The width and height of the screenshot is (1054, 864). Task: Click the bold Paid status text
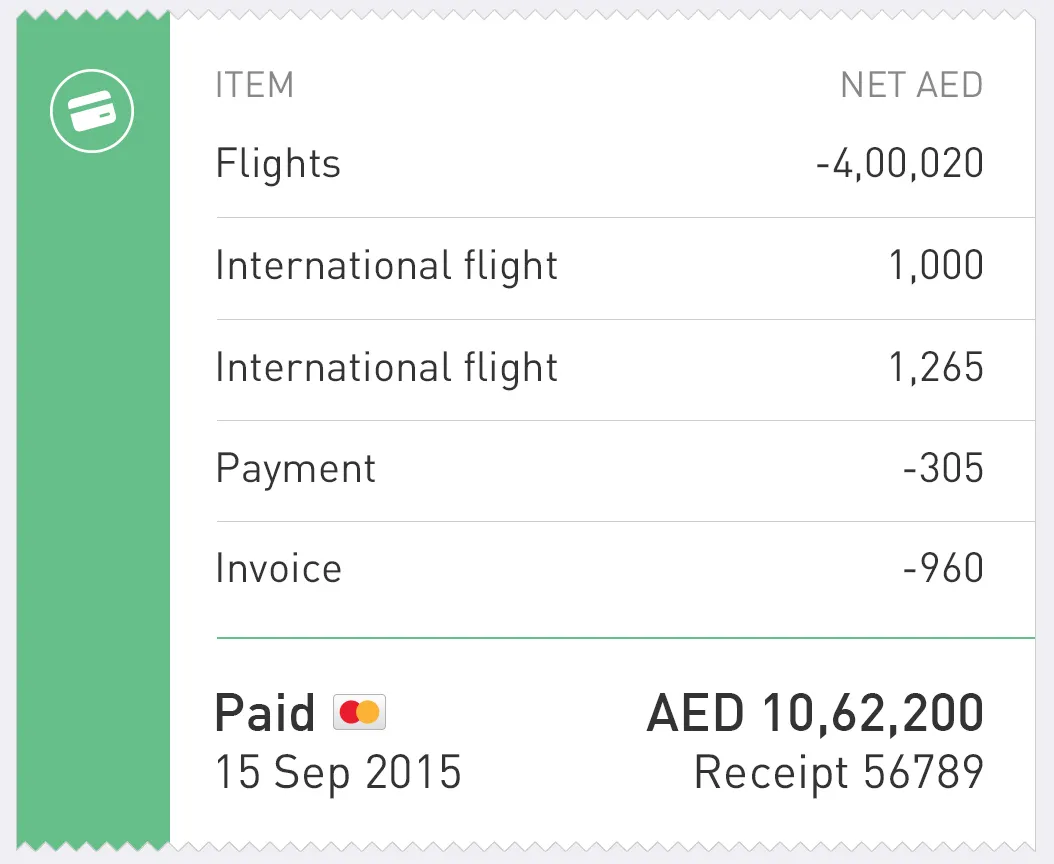tap(265, 712)
